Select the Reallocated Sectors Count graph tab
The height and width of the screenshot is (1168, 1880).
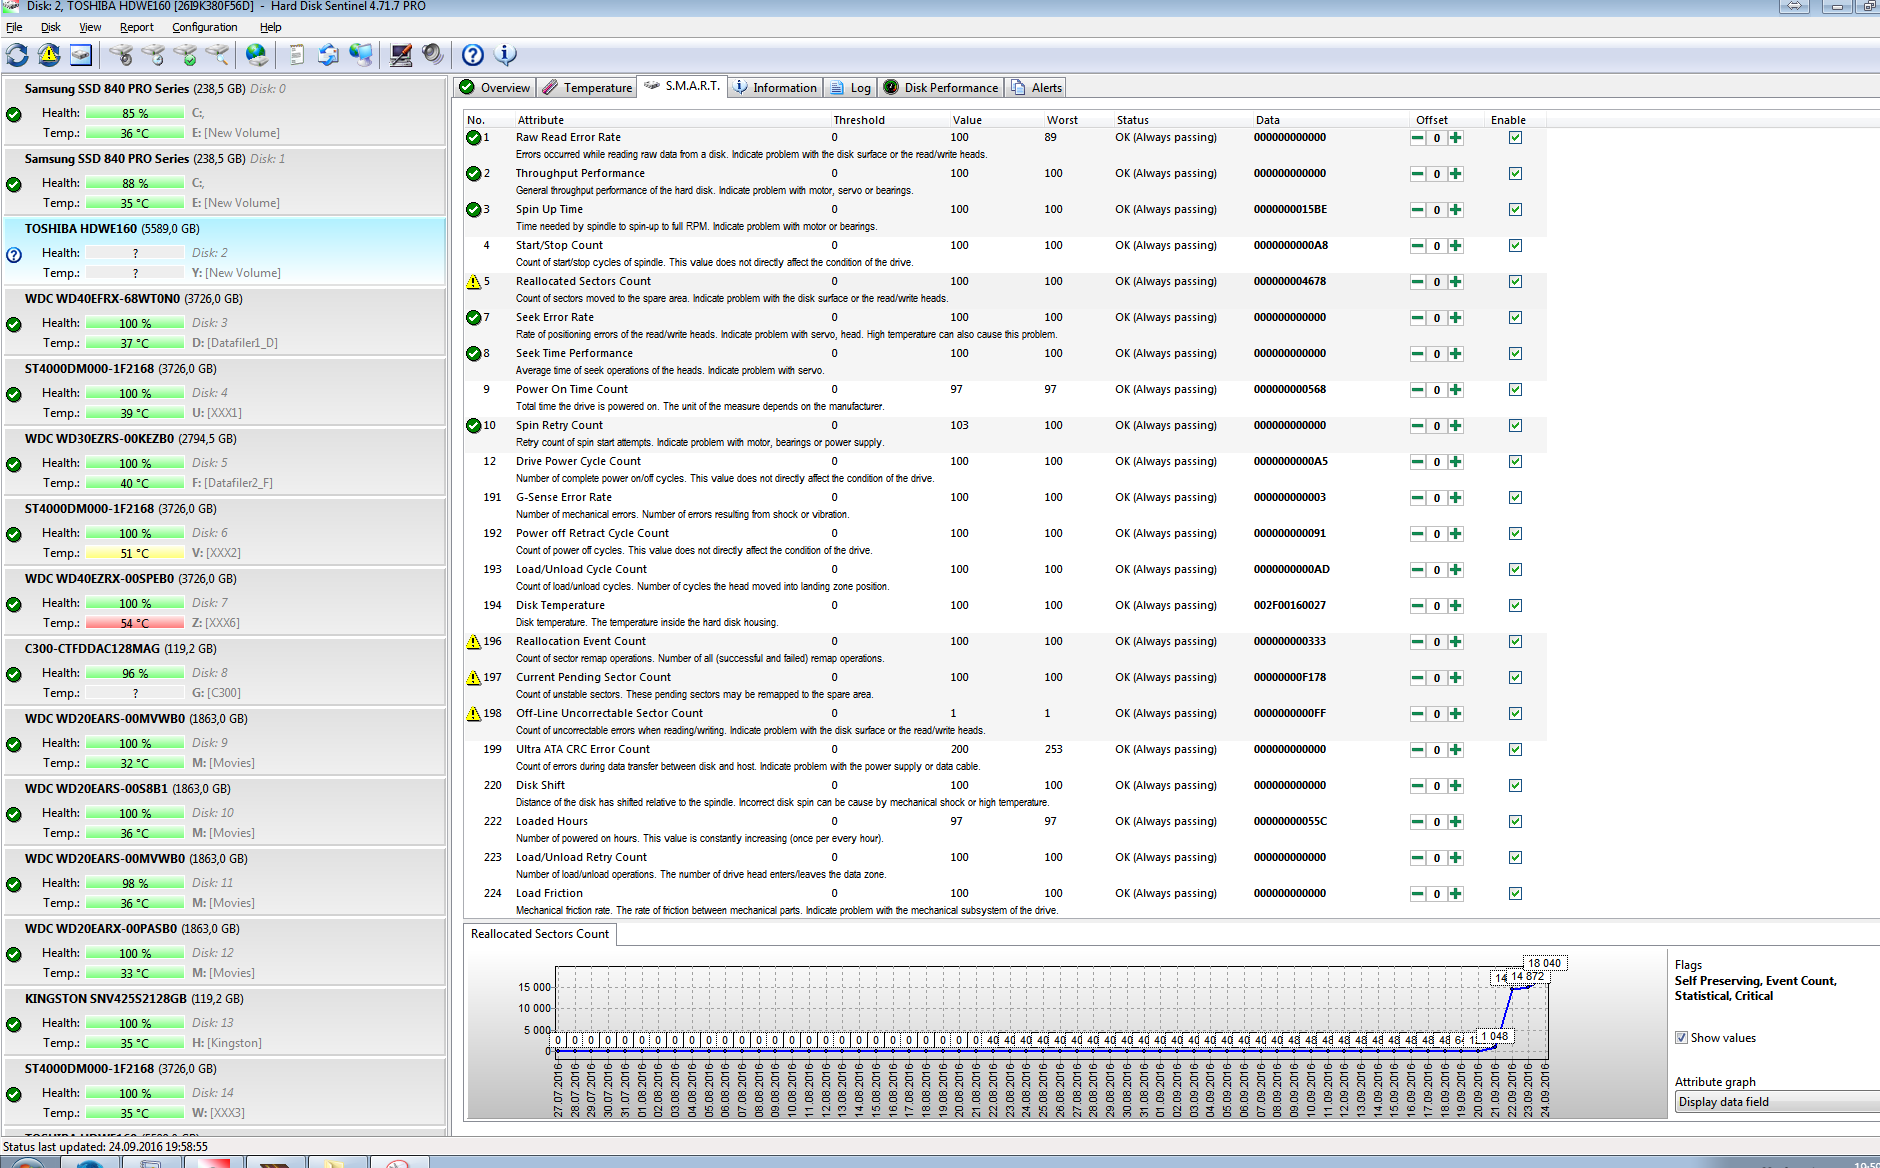tap(540, 934)
